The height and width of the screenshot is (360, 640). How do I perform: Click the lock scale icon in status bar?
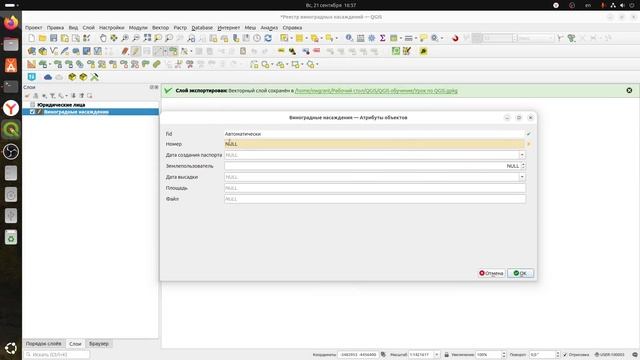[446, 355]
